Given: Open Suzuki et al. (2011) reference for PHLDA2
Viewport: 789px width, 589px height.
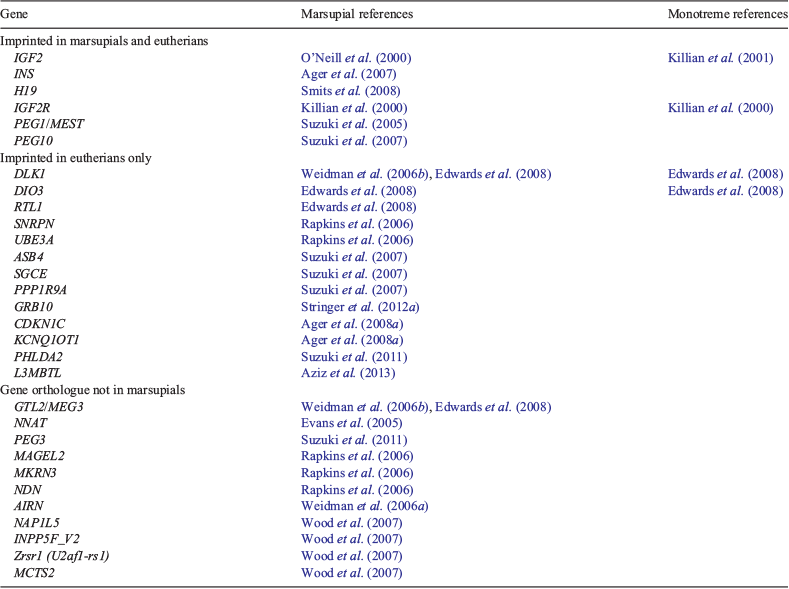Looking at the screenshot, I should tap(354, 357).
